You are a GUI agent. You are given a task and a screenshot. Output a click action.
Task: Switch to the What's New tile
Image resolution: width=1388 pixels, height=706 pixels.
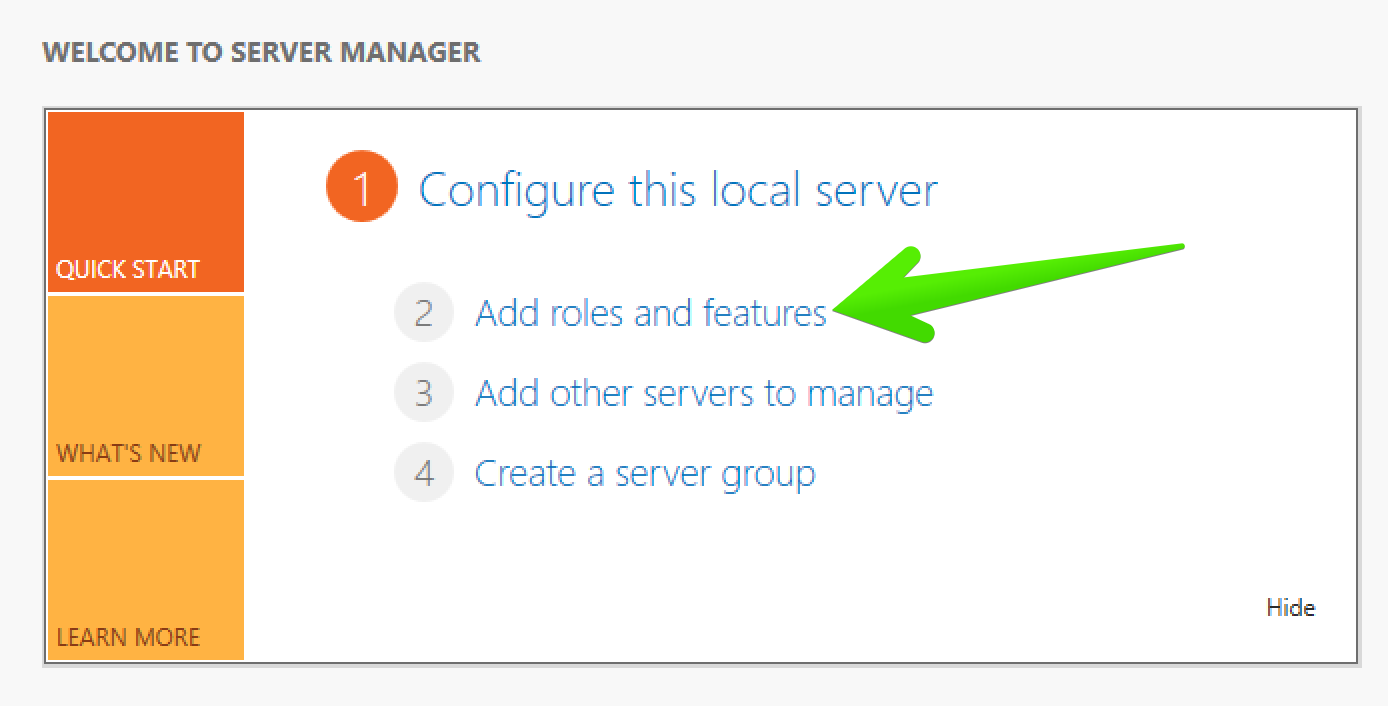click(x=146, y=386)
